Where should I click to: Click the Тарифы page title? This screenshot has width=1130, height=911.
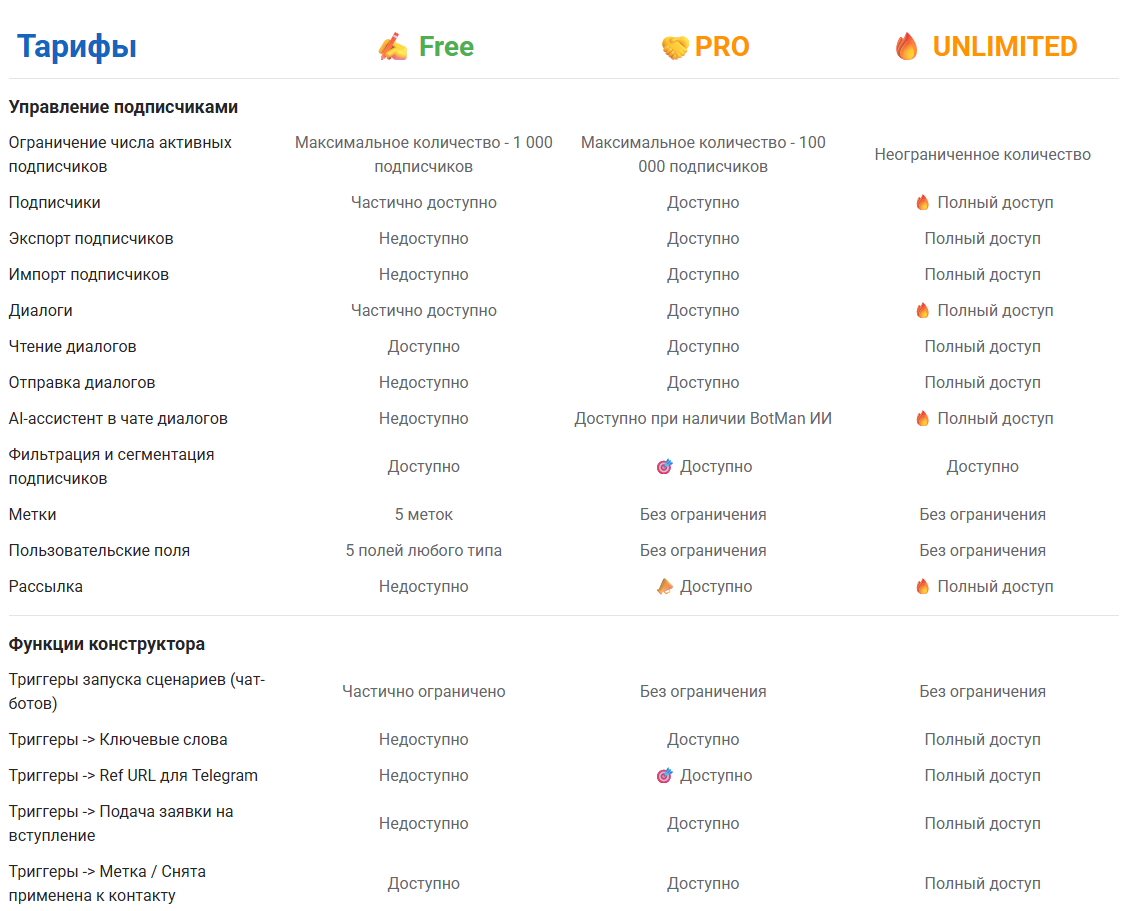pos(77,47)
